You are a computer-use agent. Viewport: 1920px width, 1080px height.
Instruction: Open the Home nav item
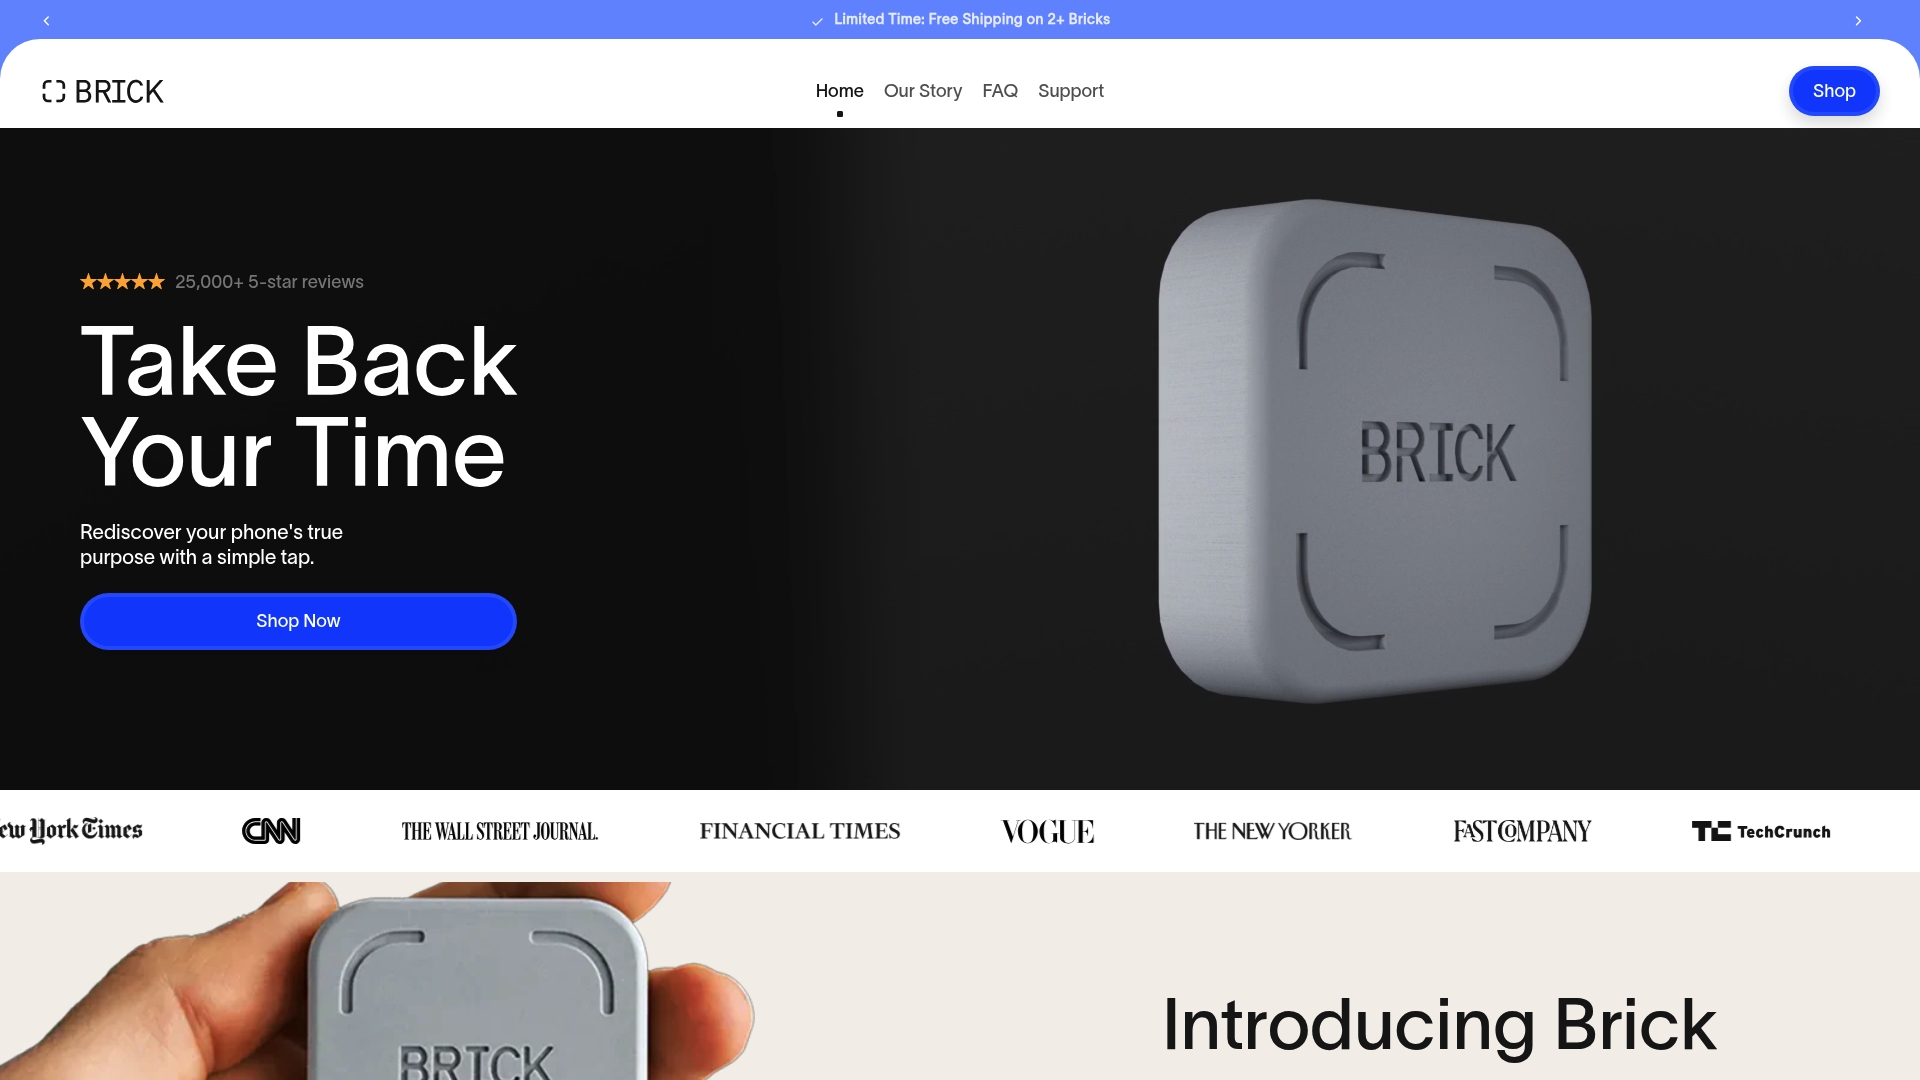point(839,91)
